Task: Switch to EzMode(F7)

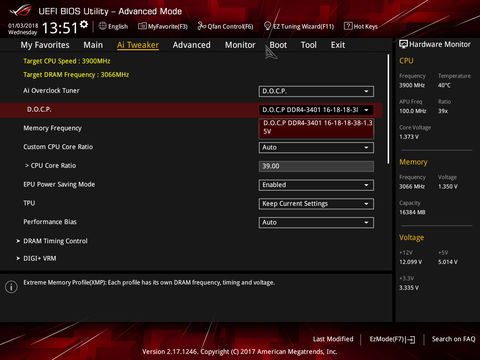Action: (392, 339)
